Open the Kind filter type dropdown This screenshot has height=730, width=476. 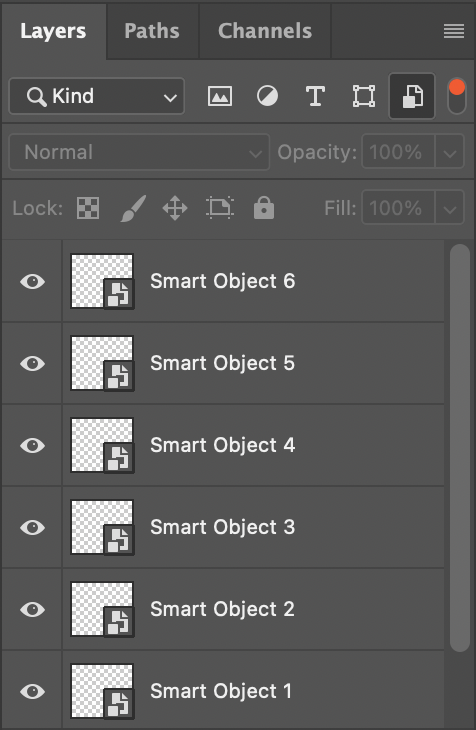96,96
